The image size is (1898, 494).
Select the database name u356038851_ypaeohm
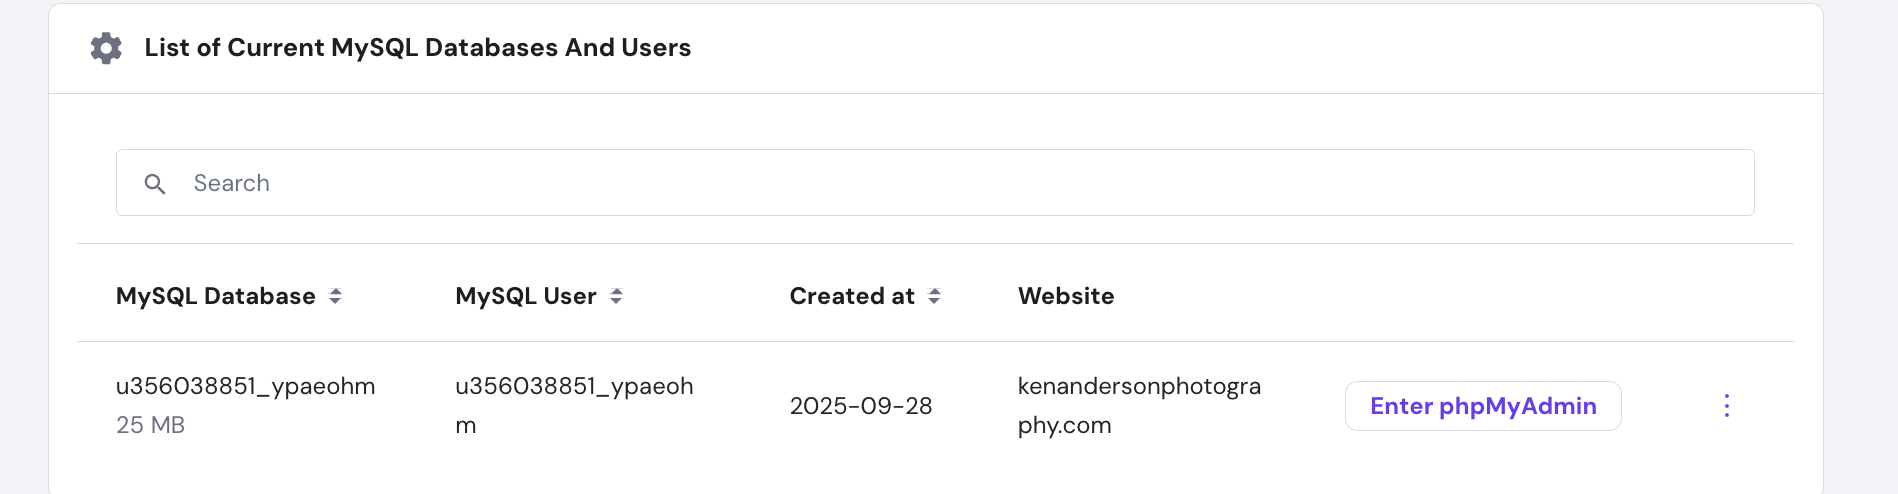tap(245, 386)
